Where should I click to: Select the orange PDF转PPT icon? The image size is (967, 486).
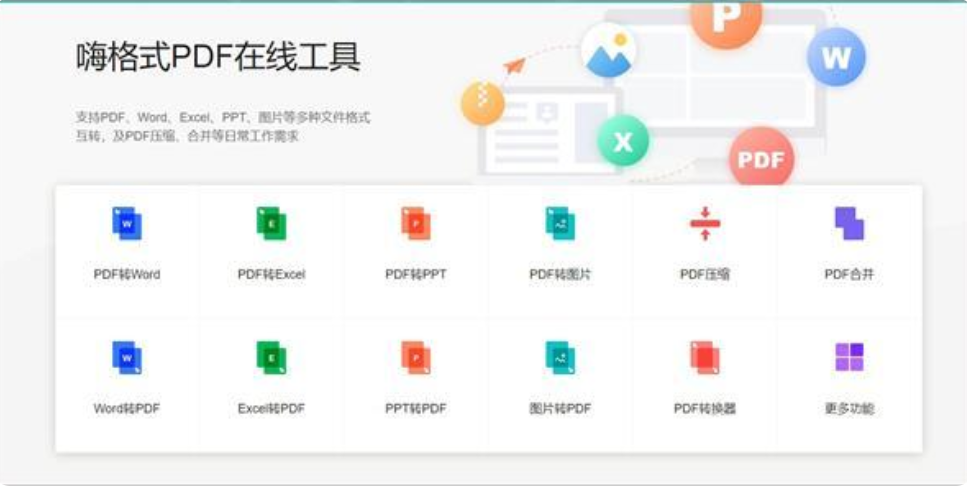pyautogui.click(x=415, y=224)
